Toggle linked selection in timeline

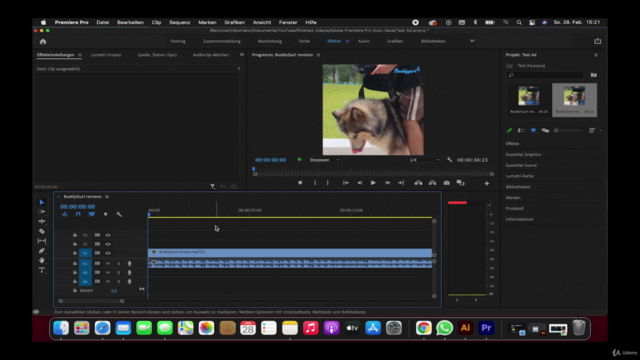point(91,214)
